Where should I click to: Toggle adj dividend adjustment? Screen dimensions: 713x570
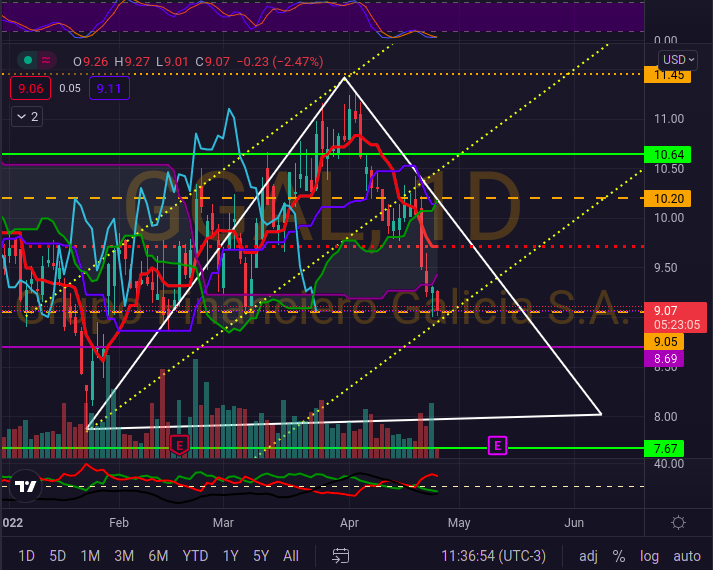[x=589, y=555]
